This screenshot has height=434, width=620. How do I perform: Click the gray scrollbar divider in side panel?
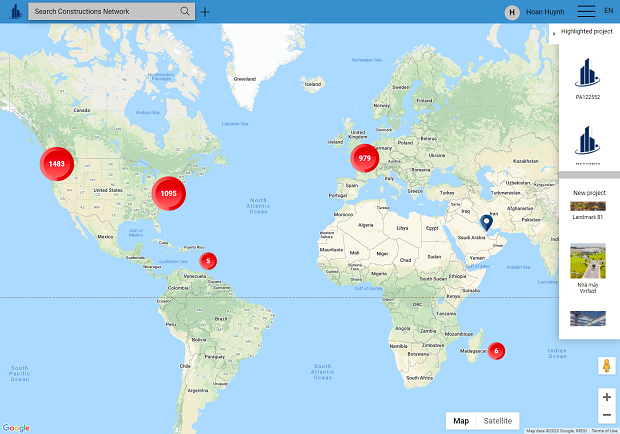(589, 175)
